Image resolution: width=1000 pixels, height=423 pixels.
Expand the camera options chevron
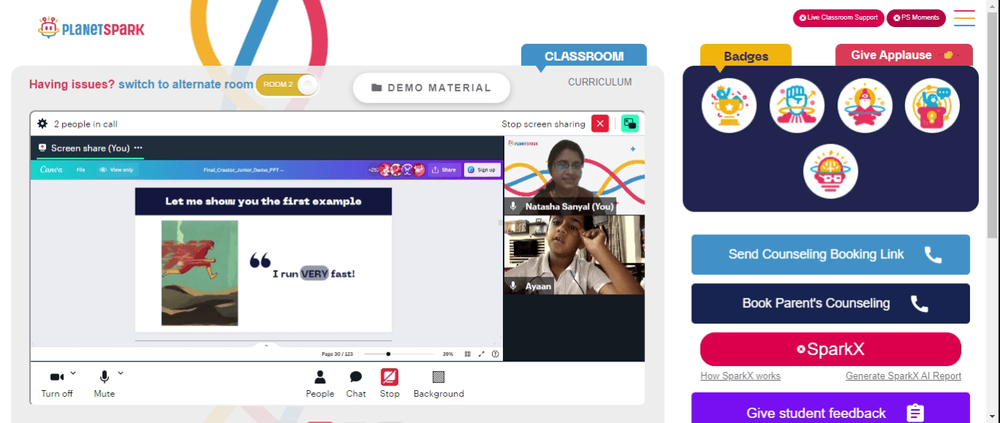coord(73,373)
